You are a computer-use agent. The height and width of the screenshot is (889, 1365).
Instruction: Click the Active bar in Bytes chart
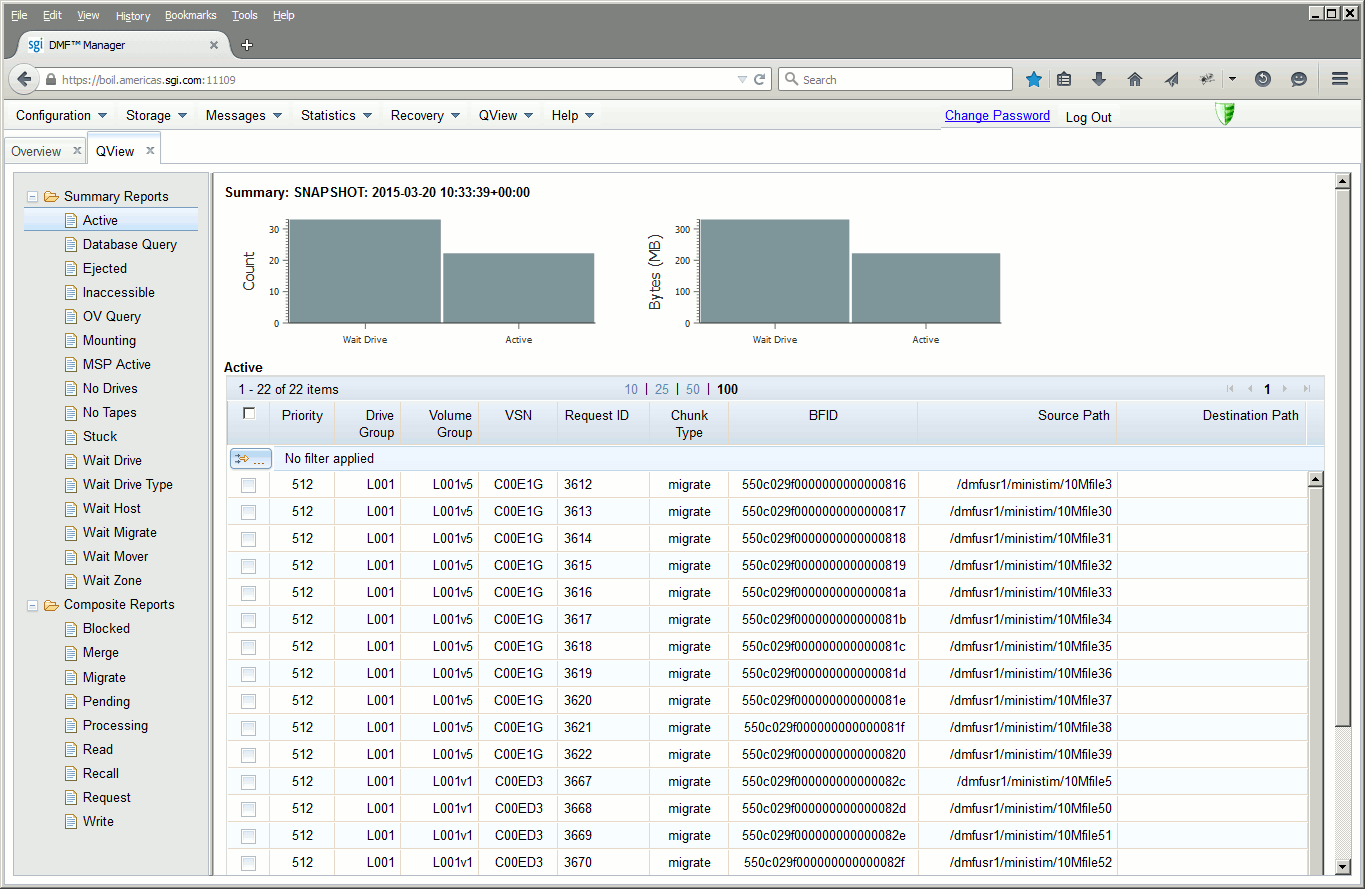926,288
